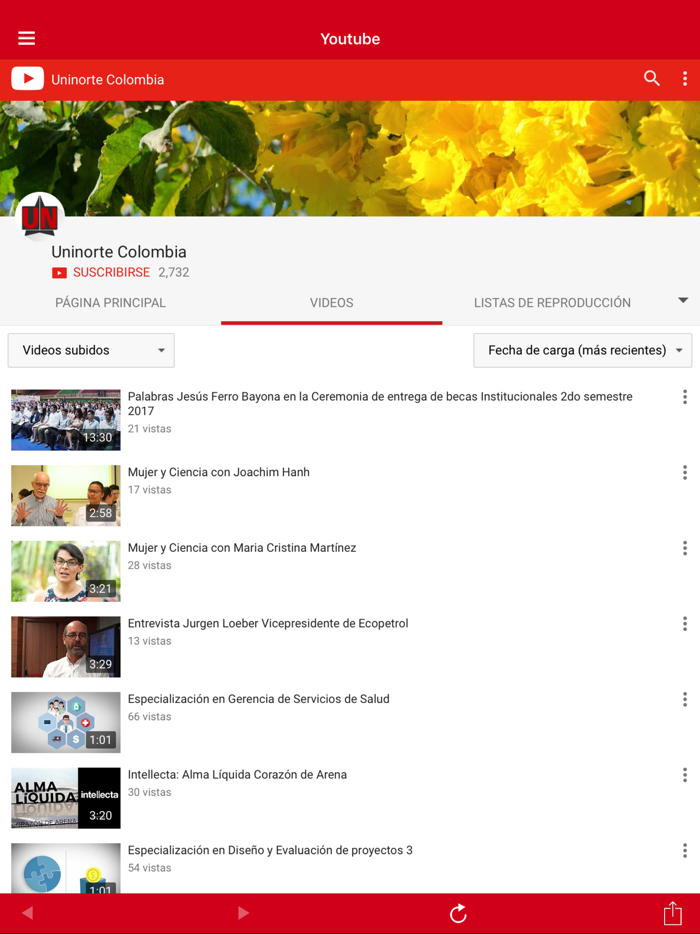700x934 pixels.
Task: Open options for Gerencia de Servicios de Salud
Action: pos(685,699)
